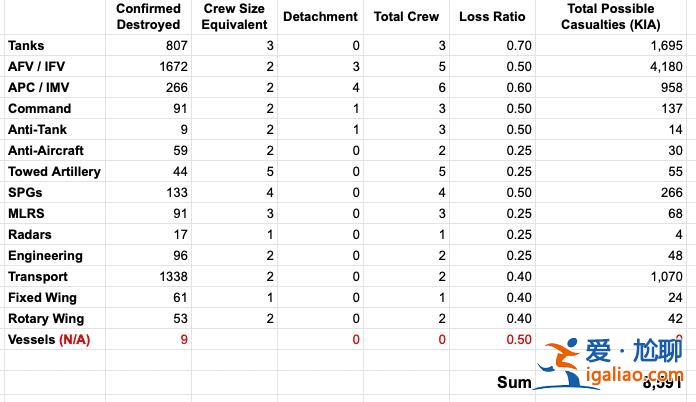Select the Confirmed Destroyed column header
Screen dimensions: 696x402
click(148, 17)
